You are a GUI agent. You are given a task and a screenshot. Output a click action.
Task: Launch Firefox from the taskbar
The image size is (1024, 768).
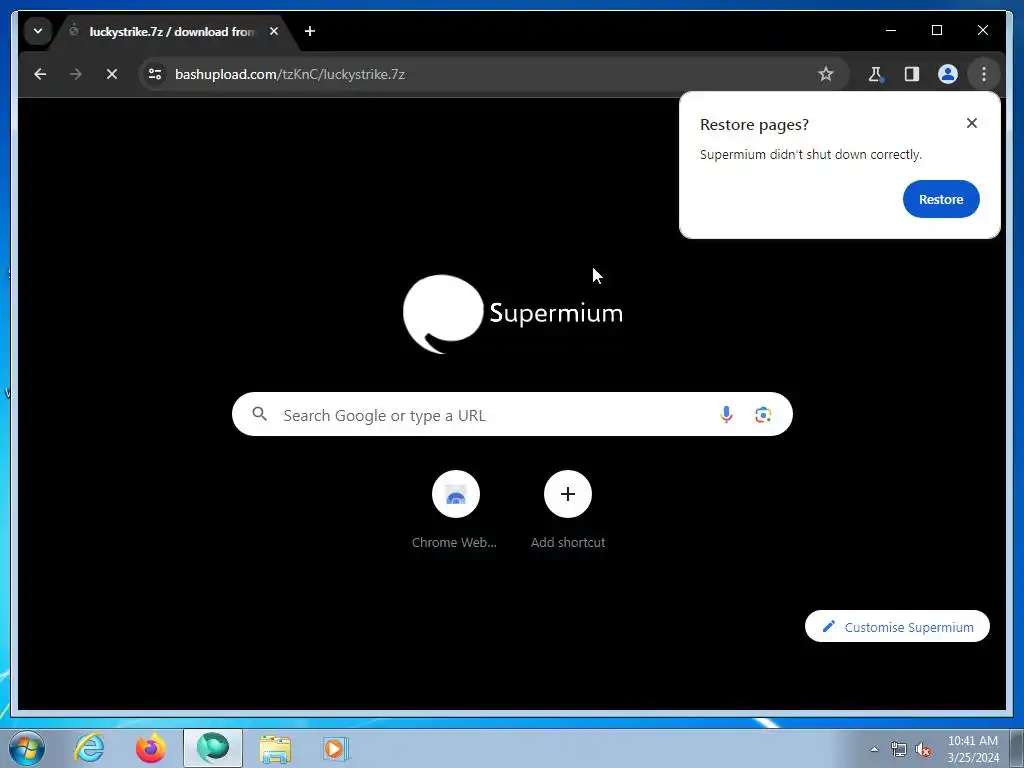coord(151,748)
